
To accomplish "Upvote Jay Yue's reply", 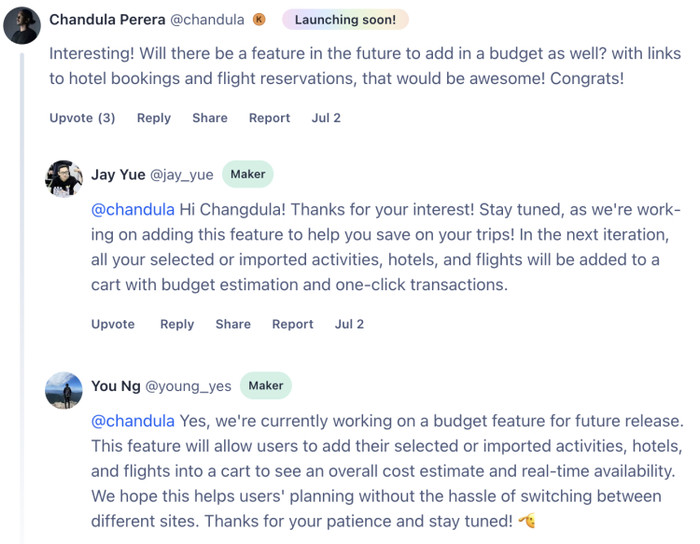I will tap(113, 324).
